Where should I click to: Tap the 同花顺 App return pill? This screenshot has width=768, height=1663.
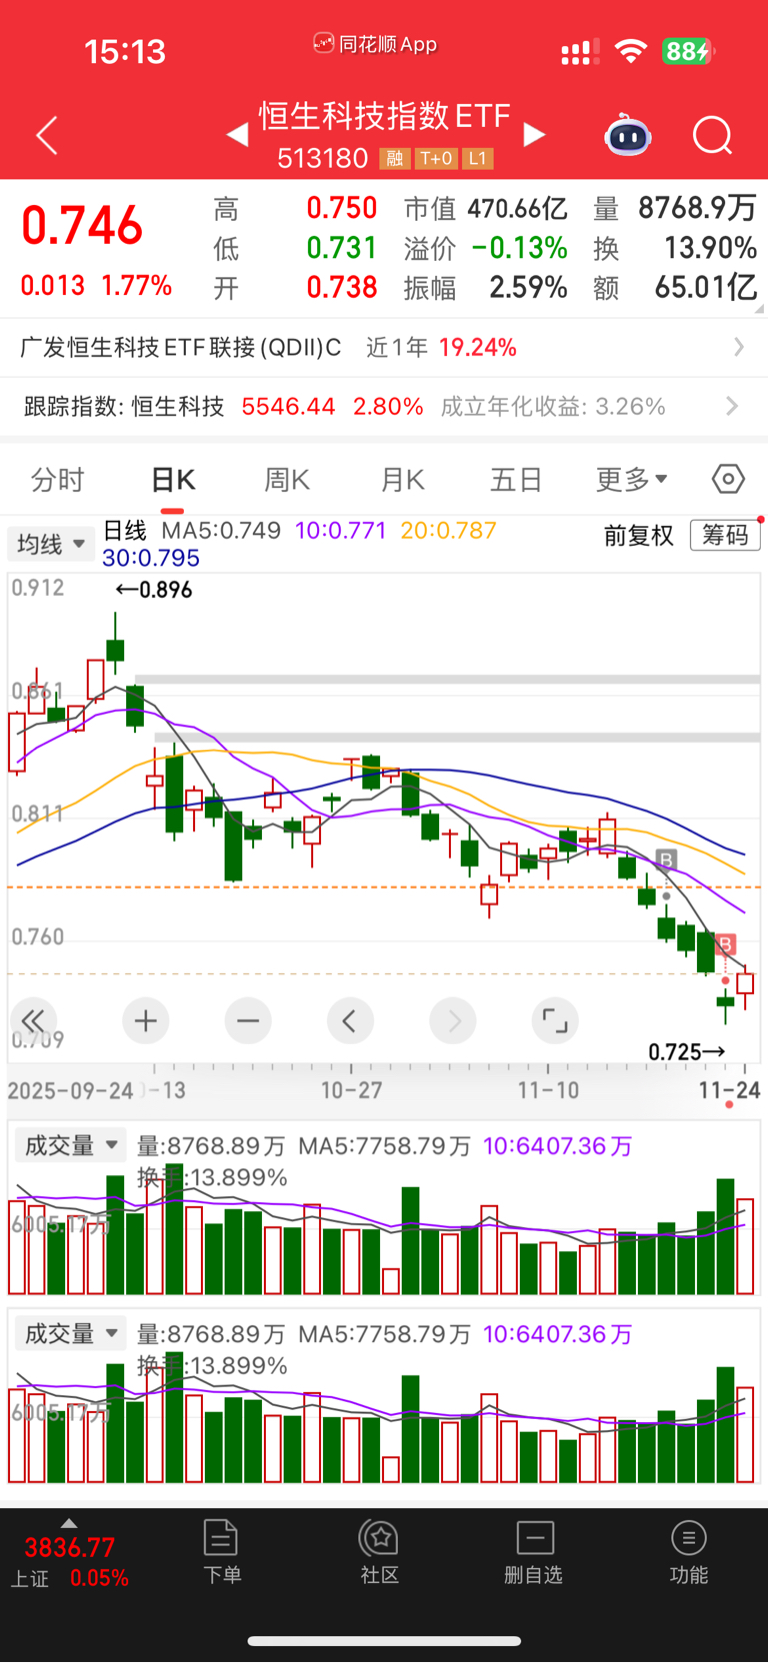pyautogui.click(x=376, y=44)
